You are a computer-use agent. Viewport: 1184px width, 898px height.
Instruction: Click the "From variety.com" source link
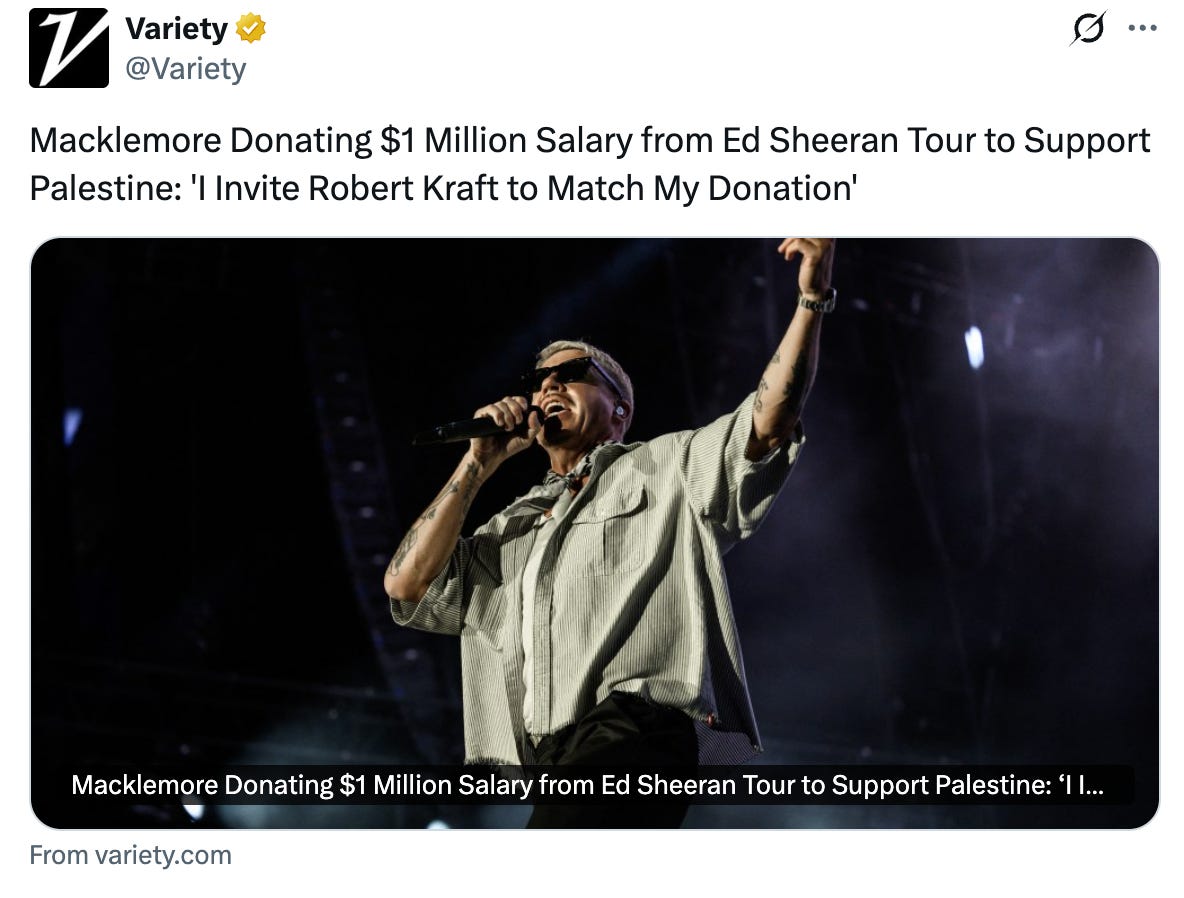pos(131,855)
